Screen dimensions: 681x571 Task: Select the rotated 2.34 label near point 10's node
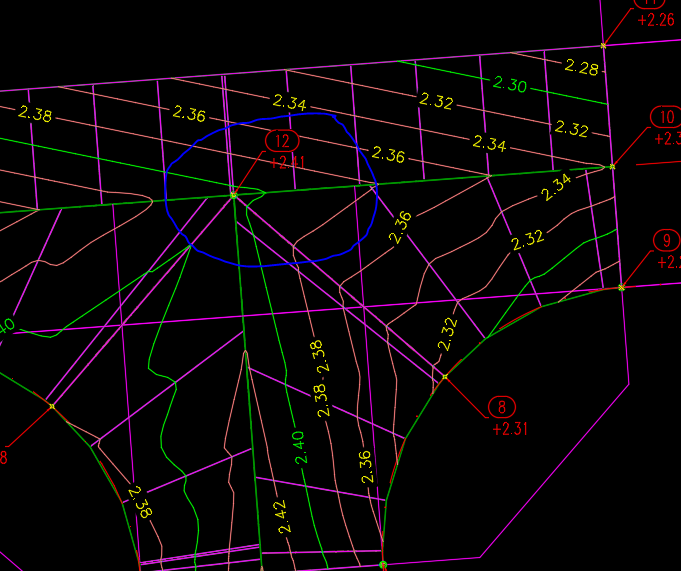(556, 187)
